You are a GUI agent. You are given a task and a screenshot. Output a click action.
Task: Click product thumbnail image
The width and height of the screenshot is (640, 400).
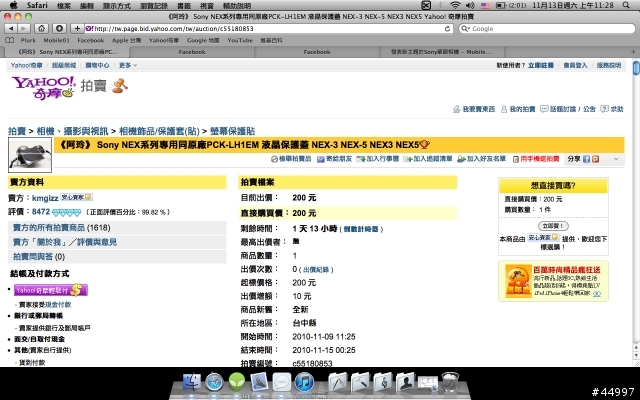(x=30, y=155)
